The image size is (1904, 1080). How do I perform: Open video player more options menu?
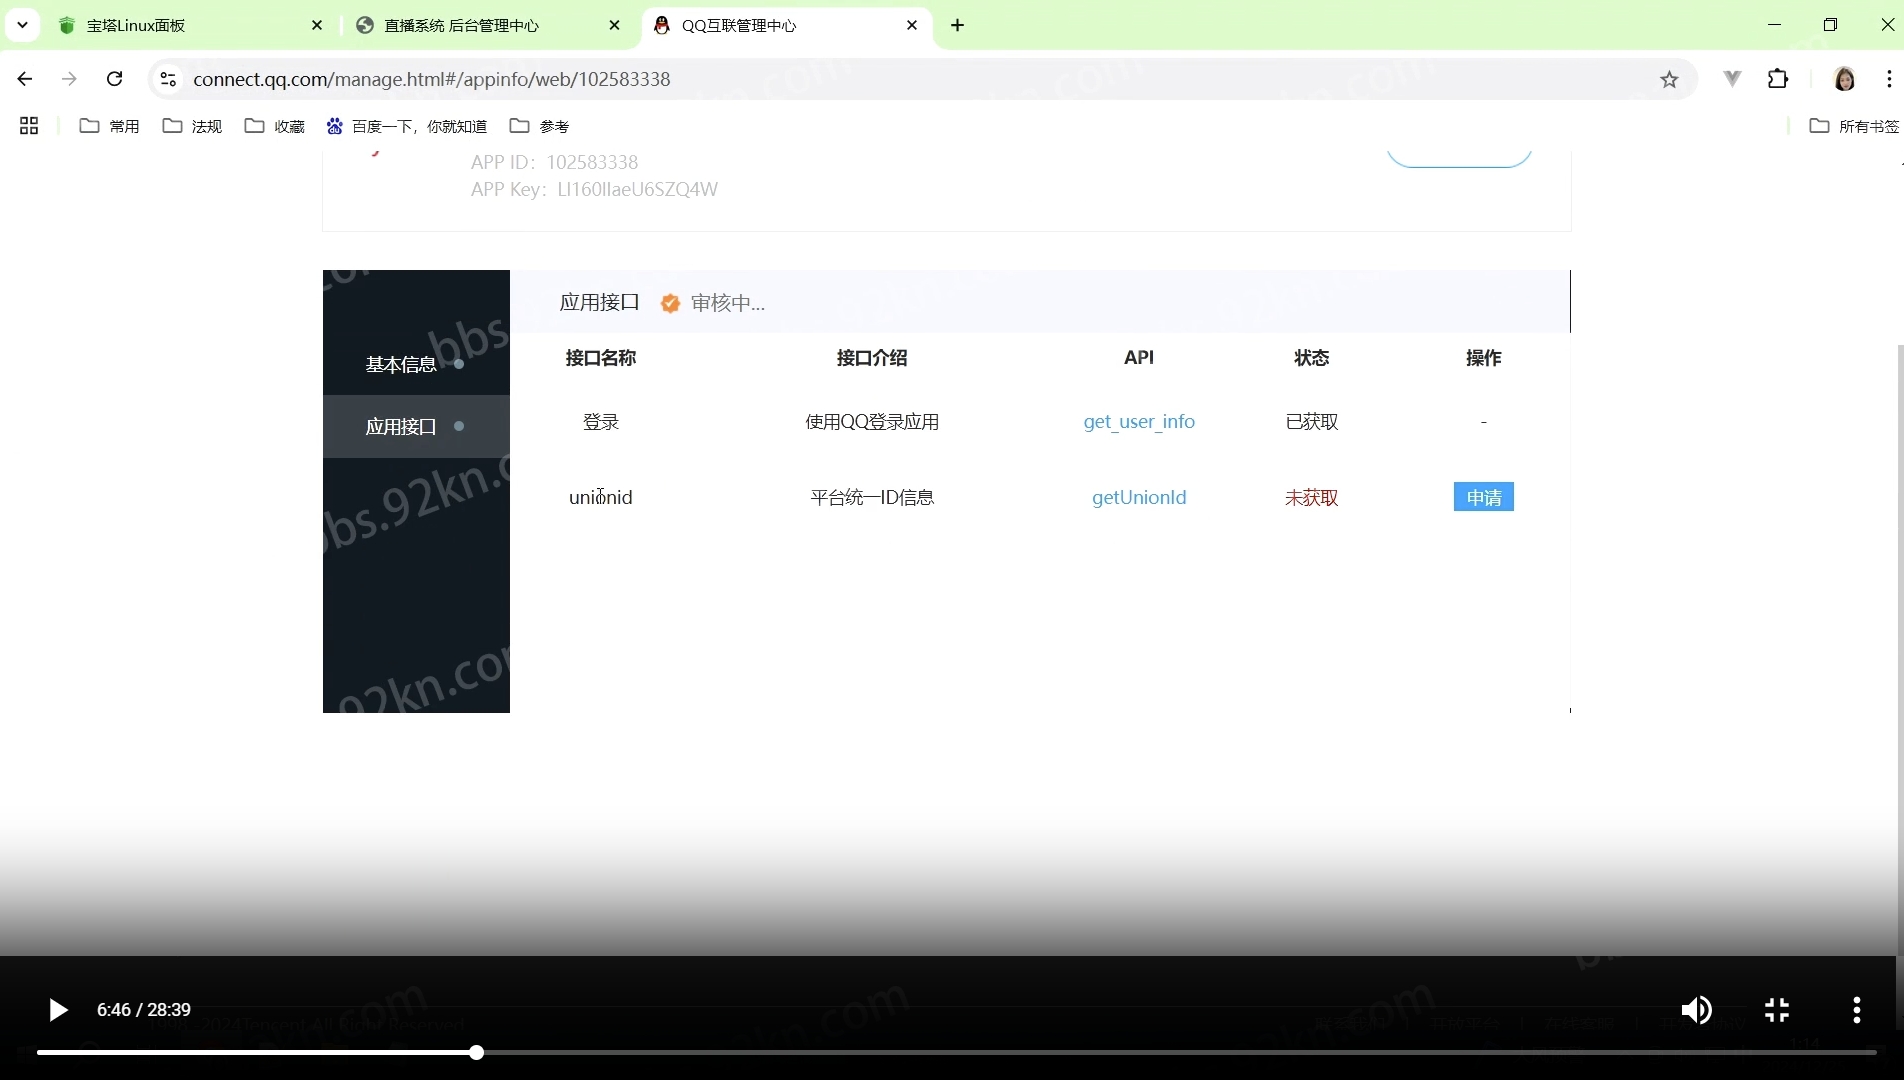click(x=1856, y=1010)
